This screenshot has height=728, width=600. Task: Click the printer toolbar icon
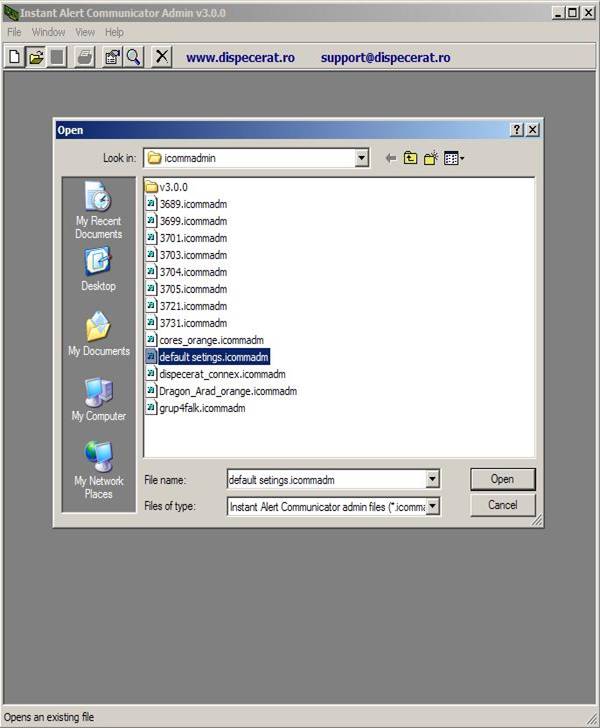[85, 57]
